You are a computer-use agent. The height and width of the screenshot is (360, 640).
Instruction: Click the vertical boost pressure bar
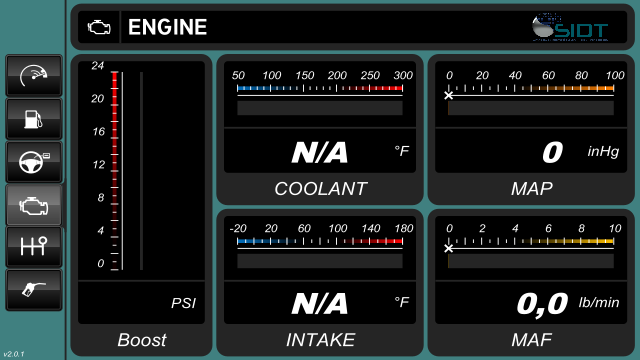115,171
